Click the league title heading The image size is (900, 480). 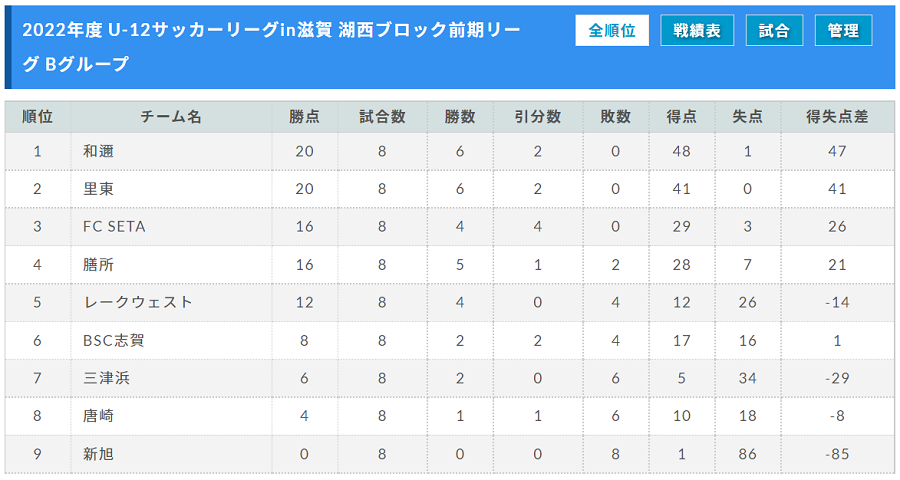271,47
